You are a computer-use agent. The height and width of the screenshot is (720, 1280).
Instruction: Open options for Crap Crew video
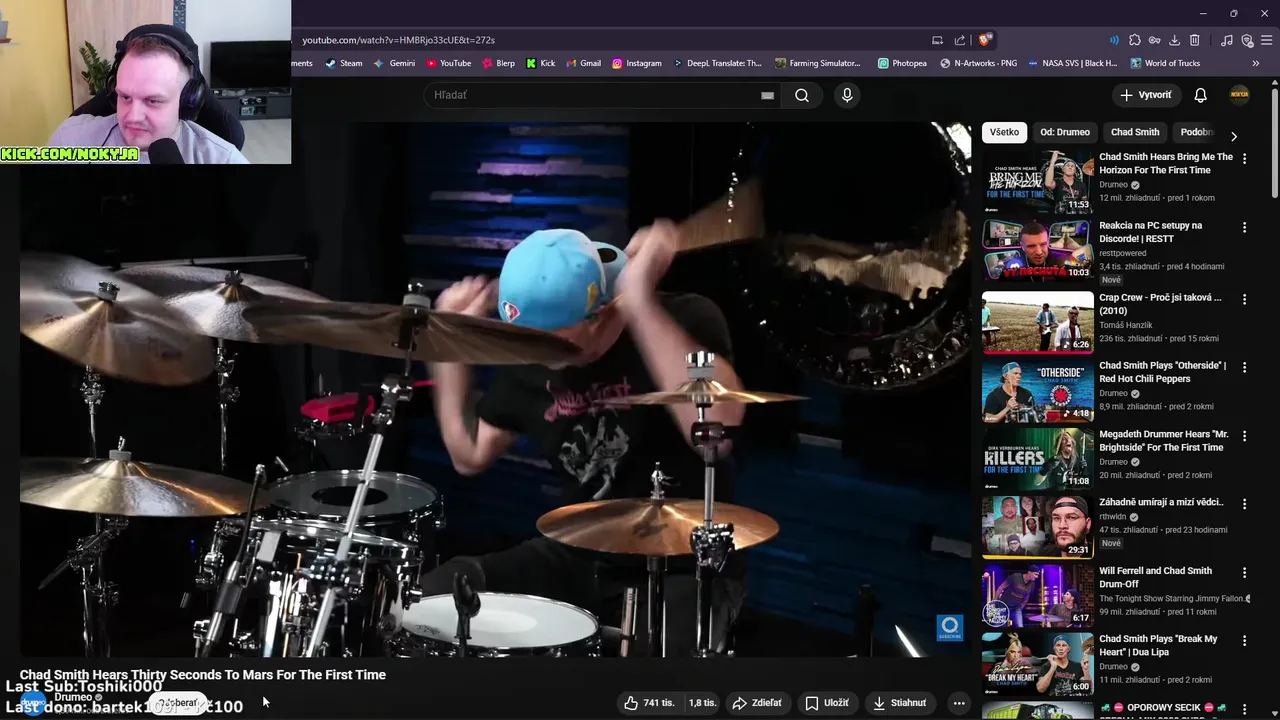(1244, 299)
